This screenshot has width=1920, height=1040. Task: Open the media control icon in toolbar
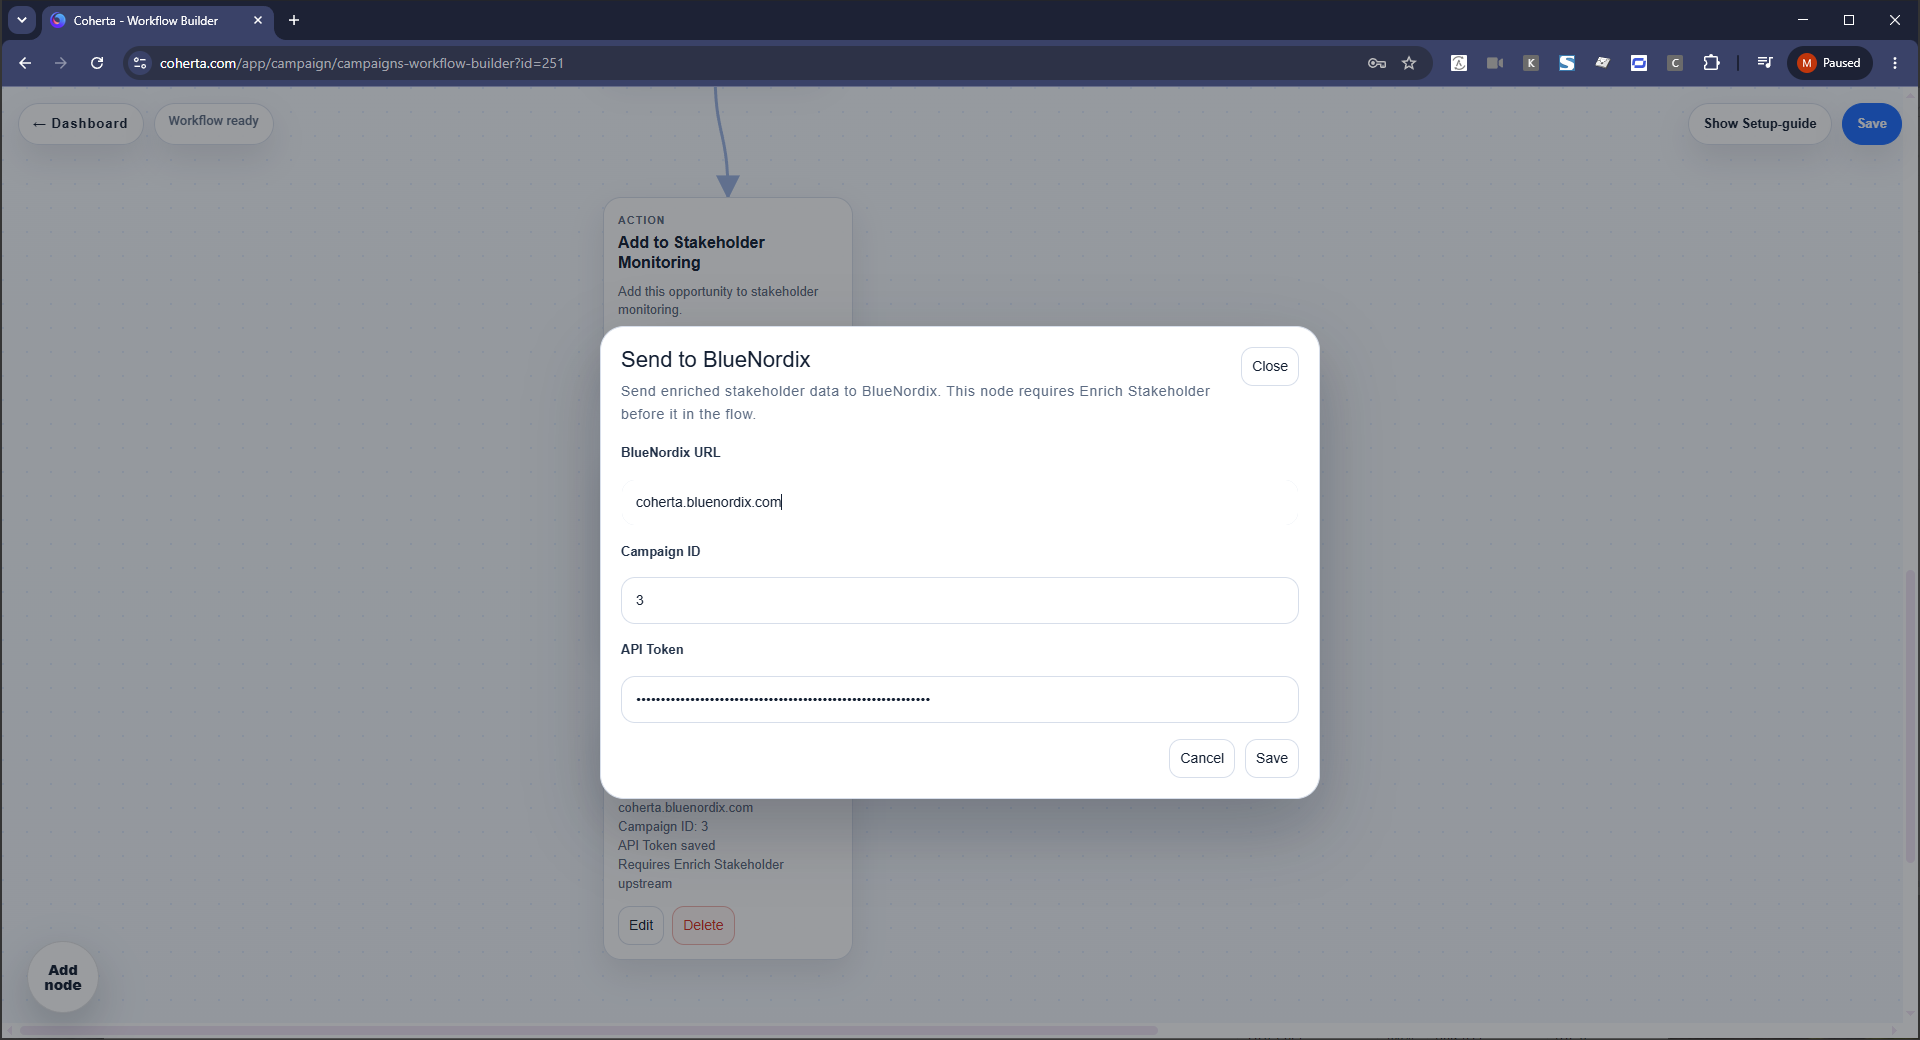pos(1765,63)
